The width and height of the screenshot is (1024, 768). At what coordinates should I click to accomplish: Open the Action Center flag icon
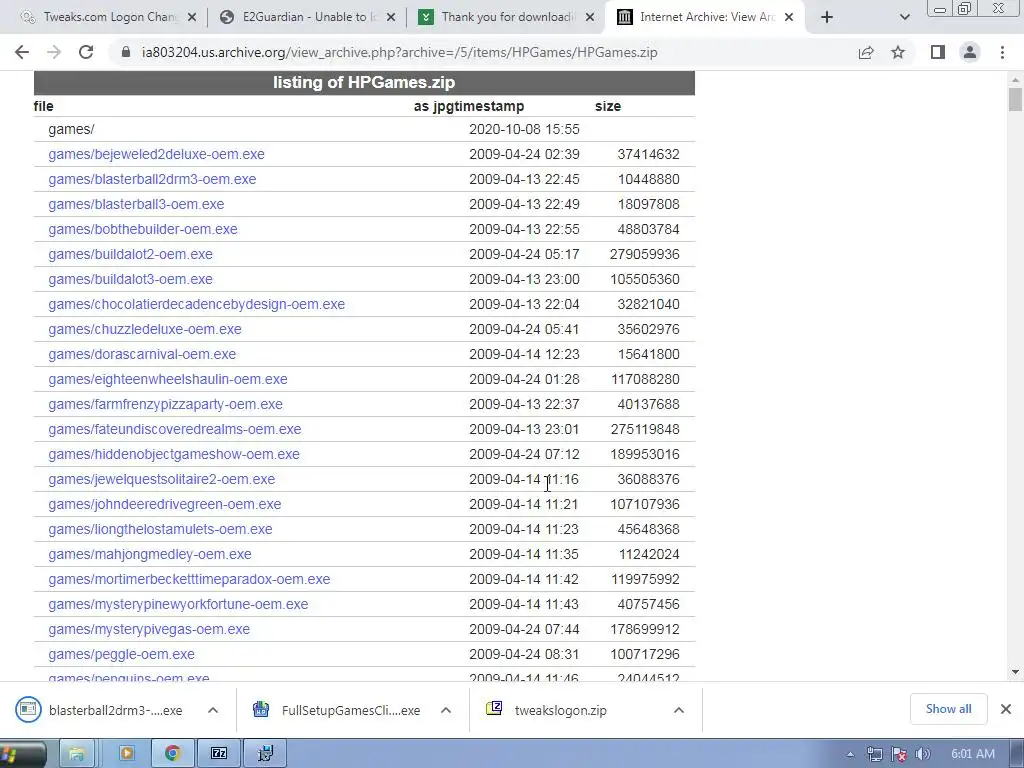(x=899, y=755)
